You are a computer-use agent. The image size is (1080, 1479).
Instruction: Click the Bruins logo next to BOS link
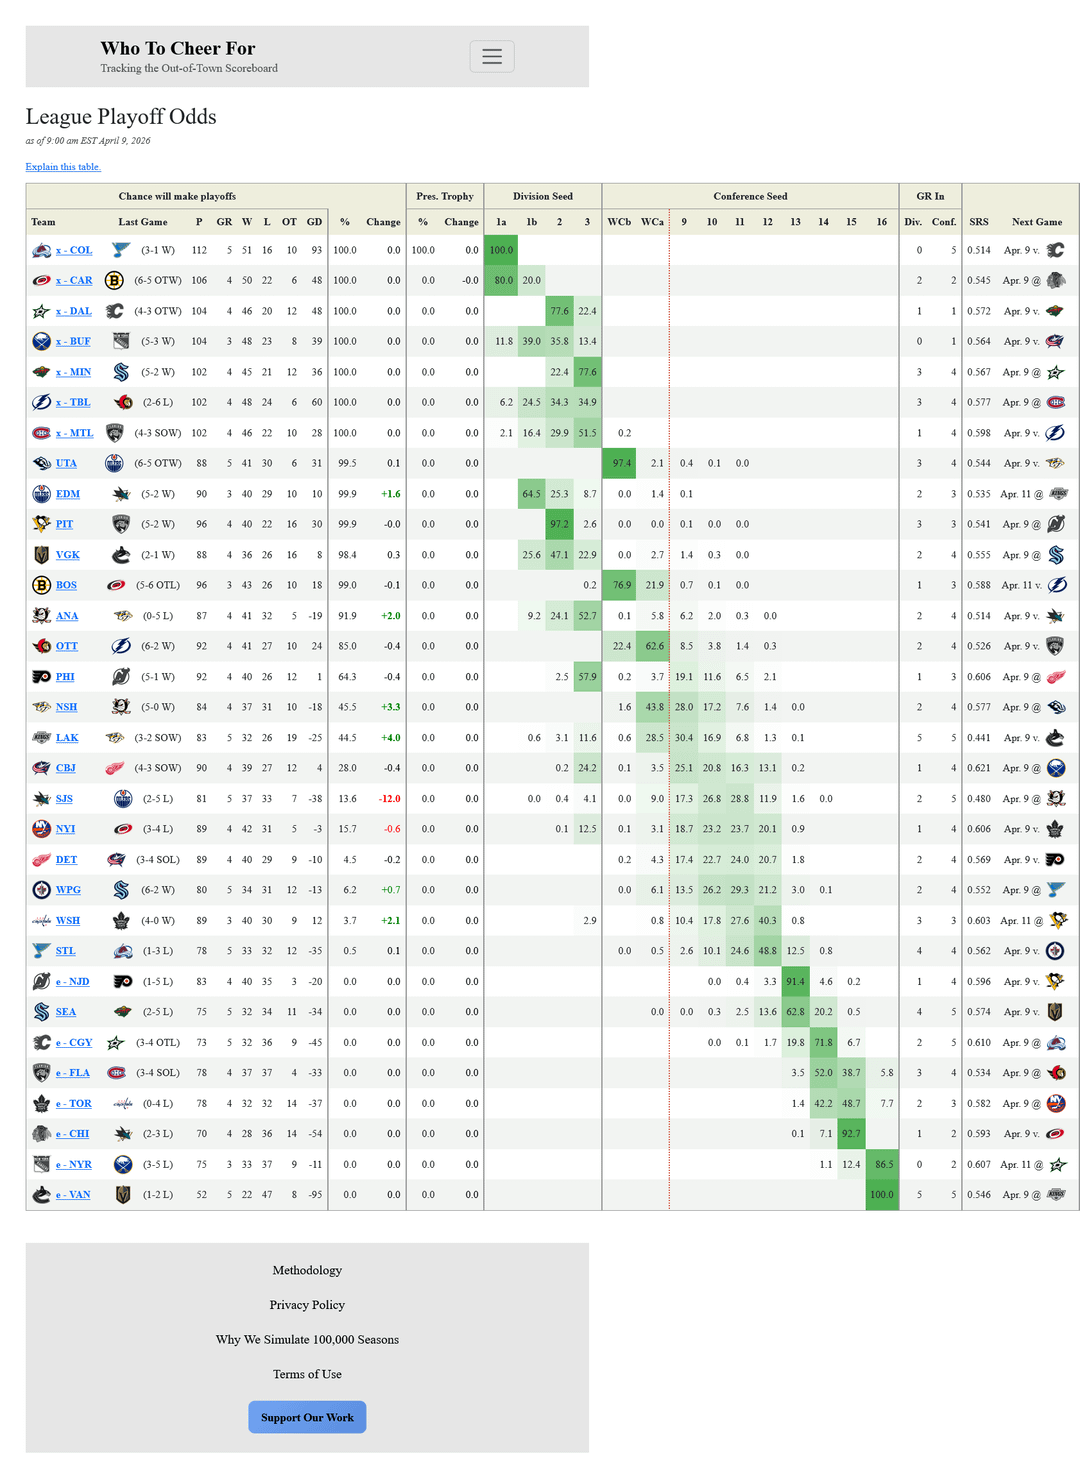[41, 586]
